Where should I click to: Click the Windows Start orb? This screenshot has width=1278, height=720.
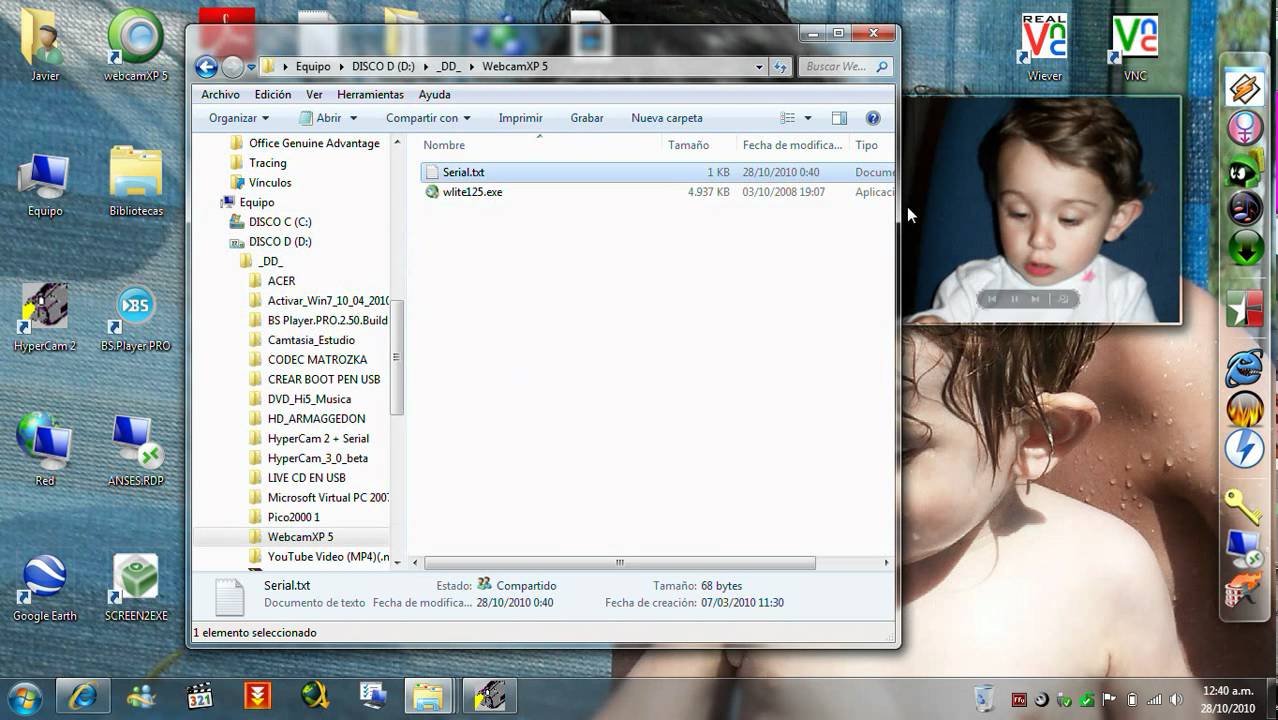pos(25,696)
